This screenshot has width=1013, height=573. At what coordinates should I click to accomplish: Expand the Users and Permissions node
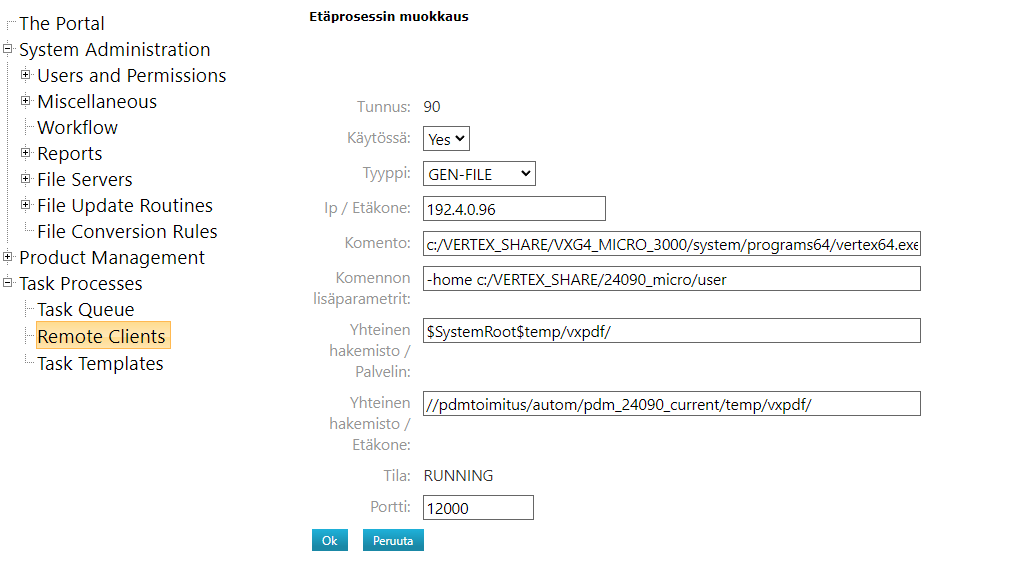(x=26, y=75)
